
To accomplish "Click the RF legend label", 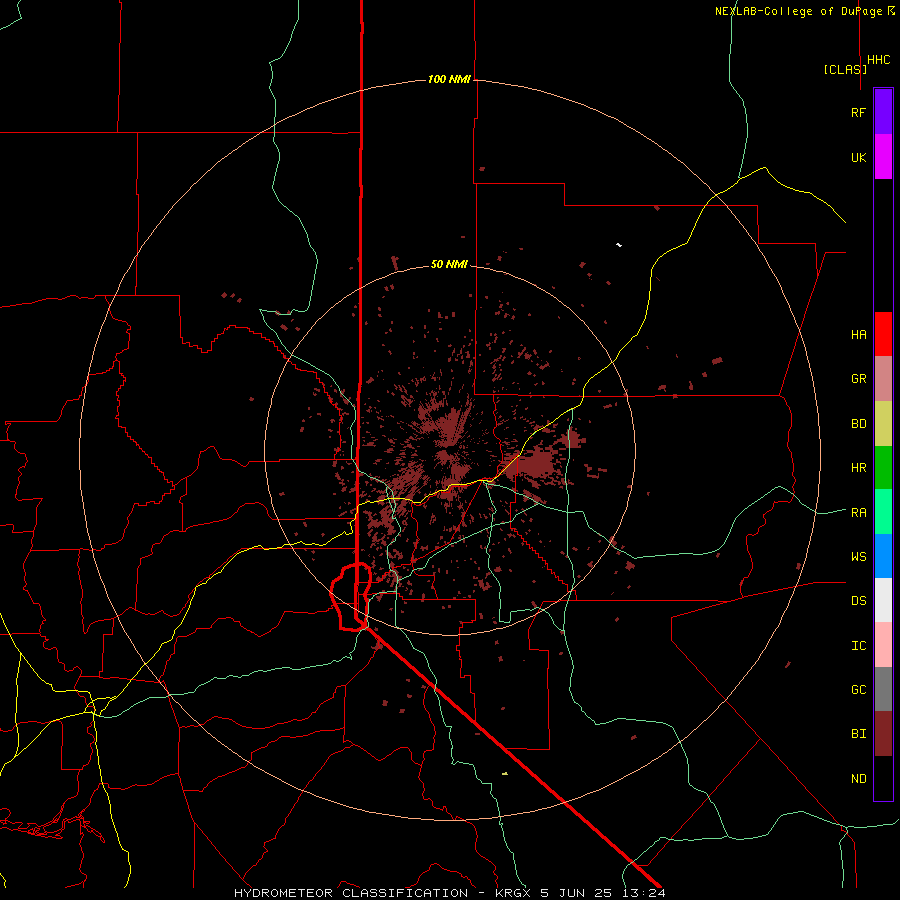I will pos(858,113).
